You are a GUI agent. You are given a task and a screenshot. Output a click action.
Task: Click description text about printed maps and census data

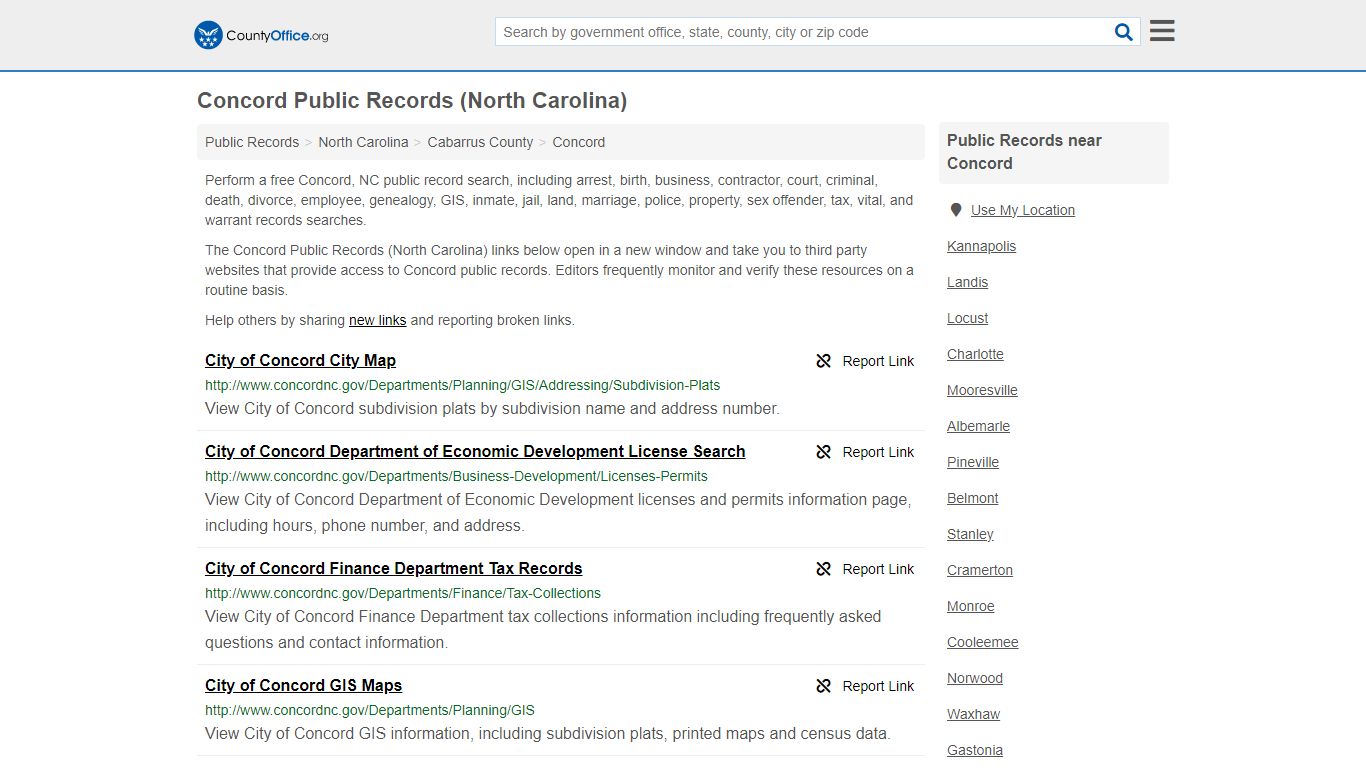coord(547,733)
